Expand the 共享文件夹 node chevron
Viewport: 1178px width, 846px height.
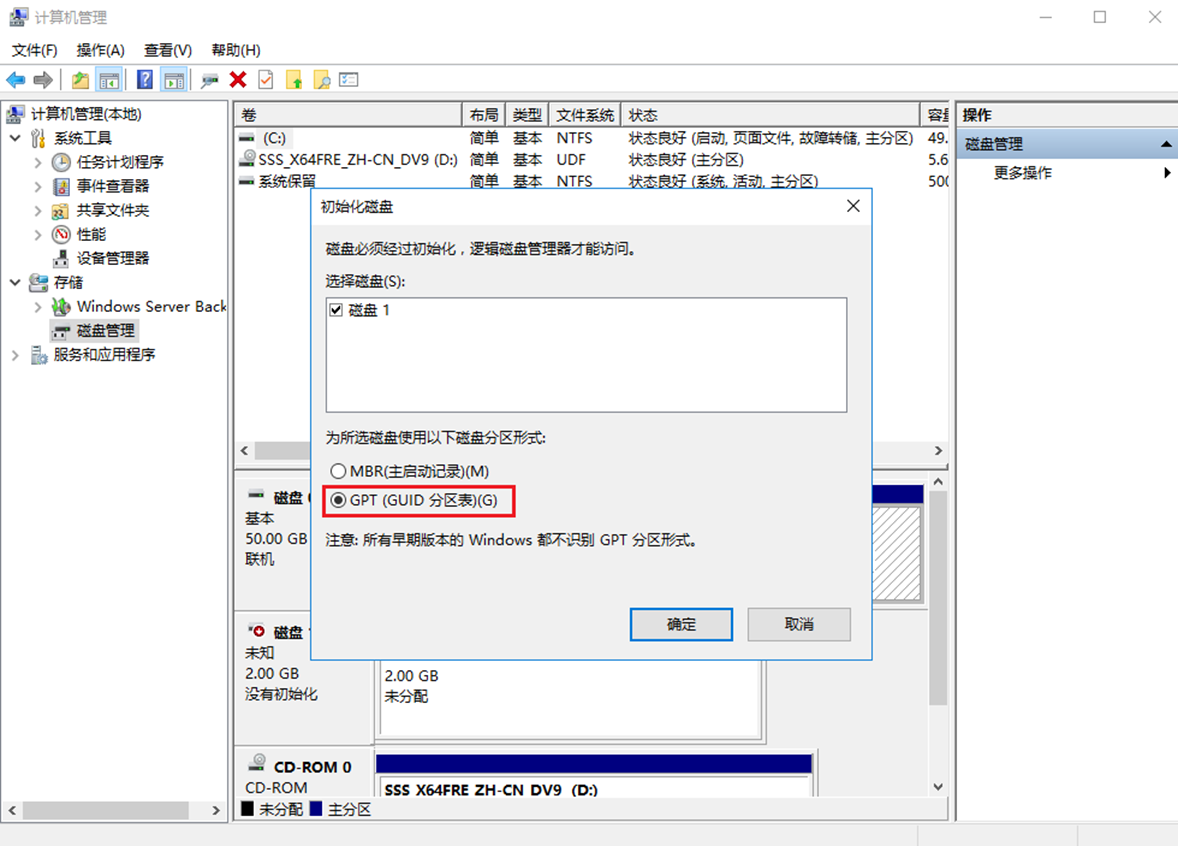(x=38, y=210)
